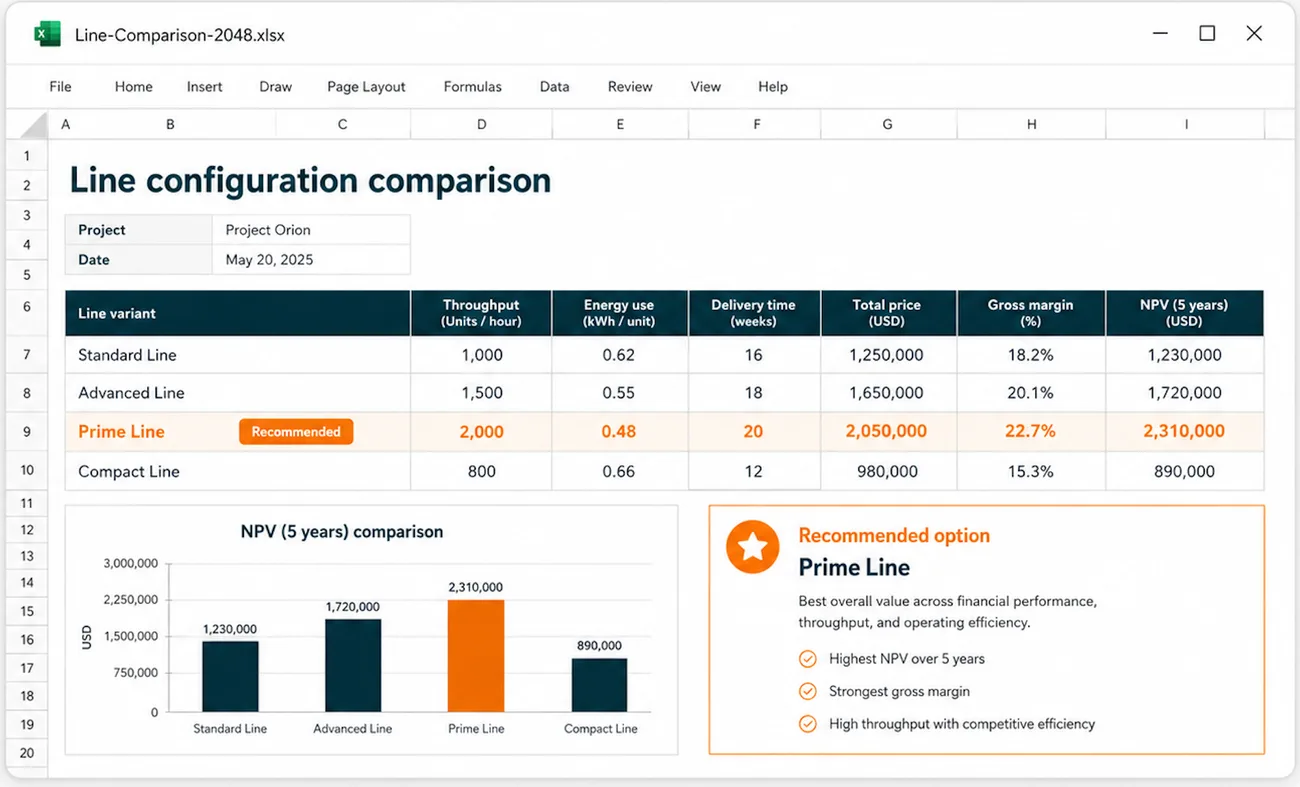The width and height of the screenshot is (1300, 787).
Task: Click the orange Prime Line bar in the chart
Action: (x=476, y=656)
